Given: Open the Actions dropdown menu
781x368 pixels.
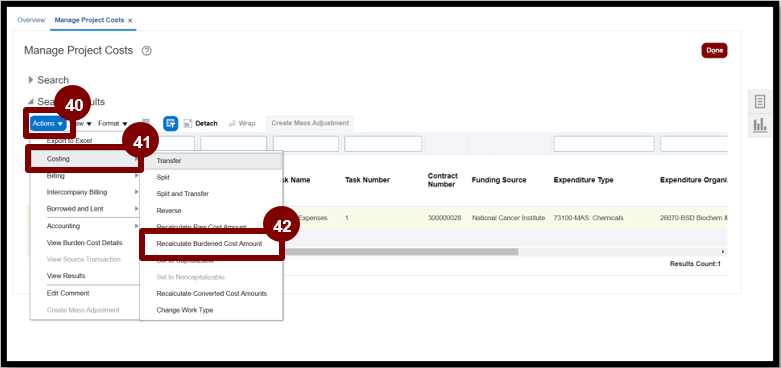Looking at the screenshot, I should (x=48, y=123).
